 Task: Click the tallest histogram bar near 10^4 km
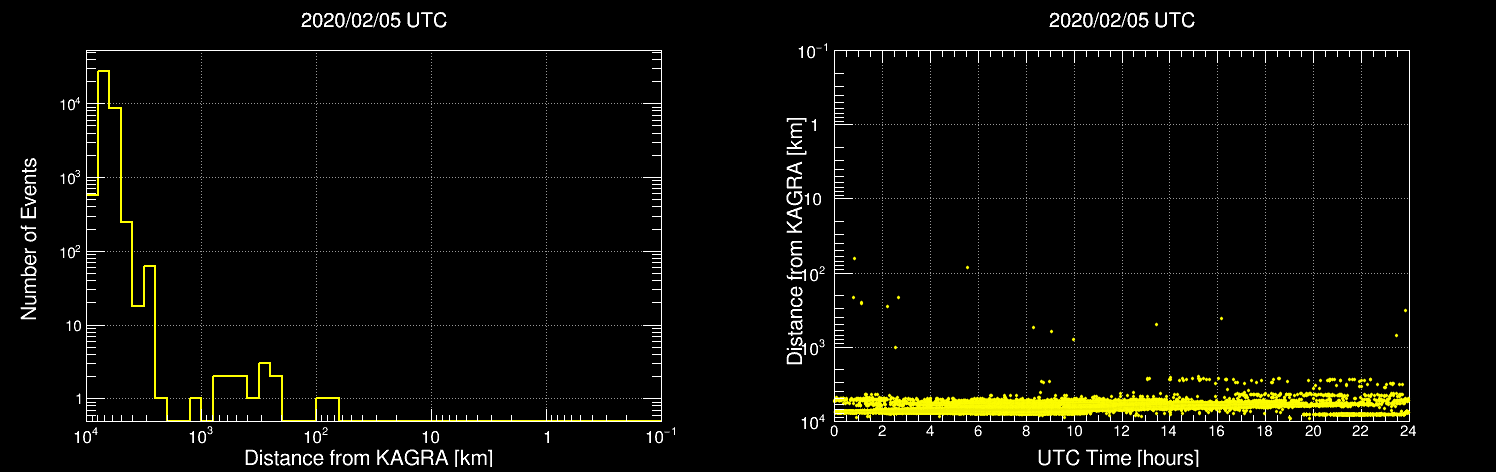[103, 245]
